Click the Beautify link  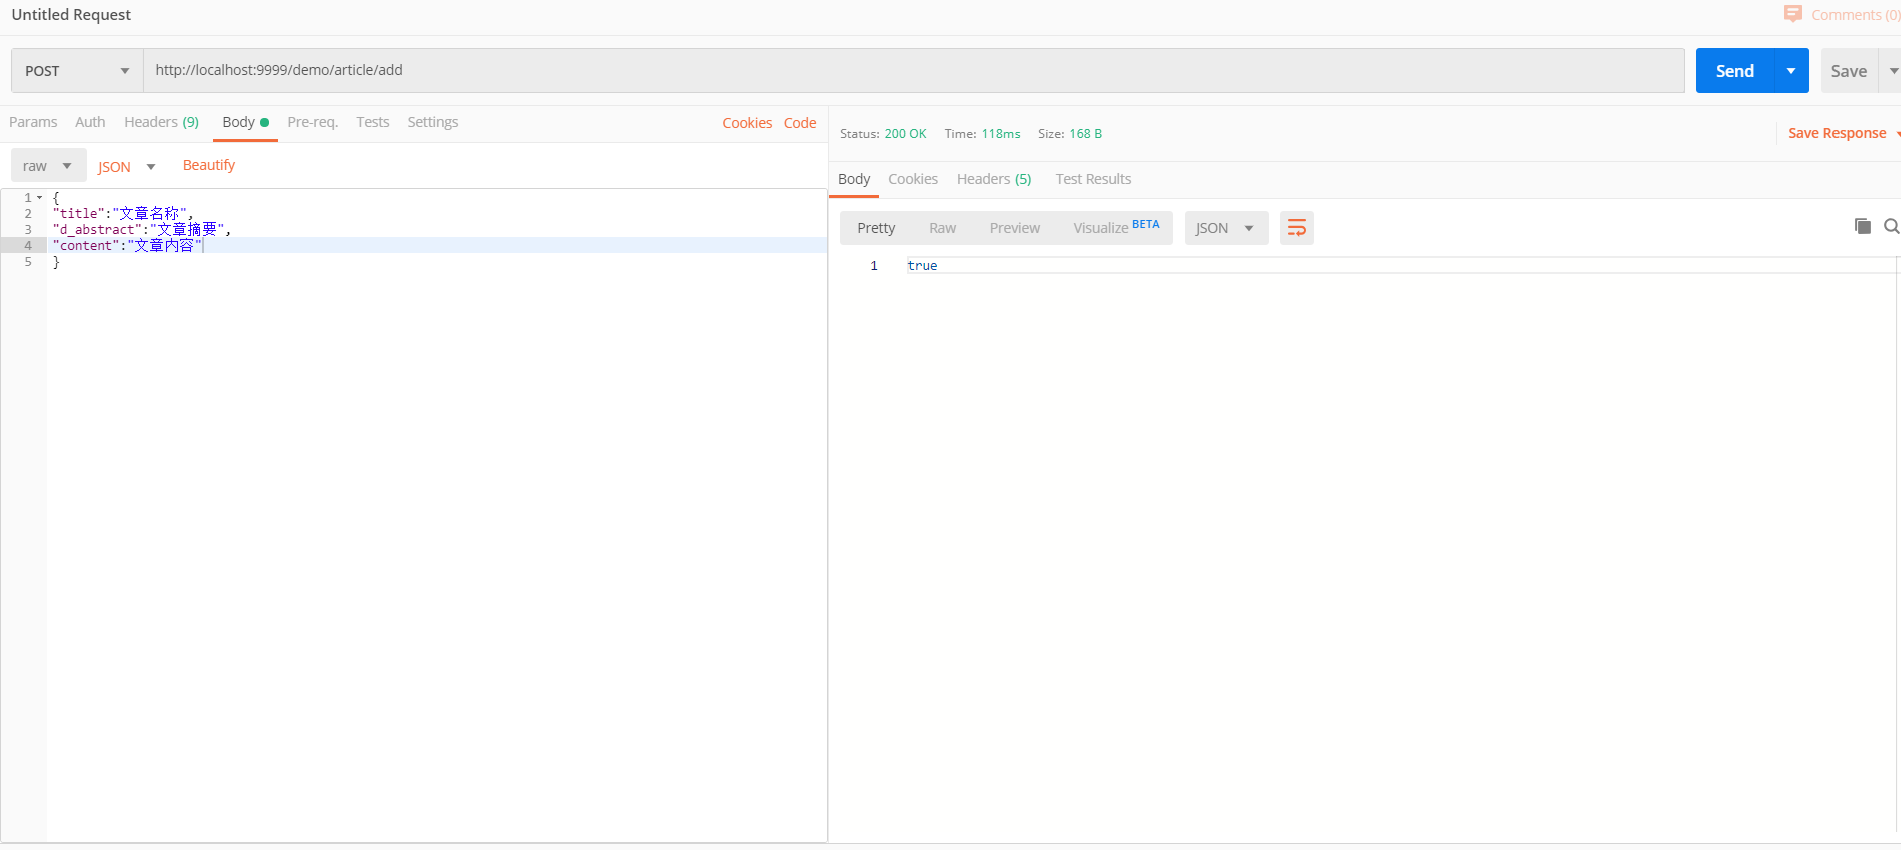click(209, 165)
